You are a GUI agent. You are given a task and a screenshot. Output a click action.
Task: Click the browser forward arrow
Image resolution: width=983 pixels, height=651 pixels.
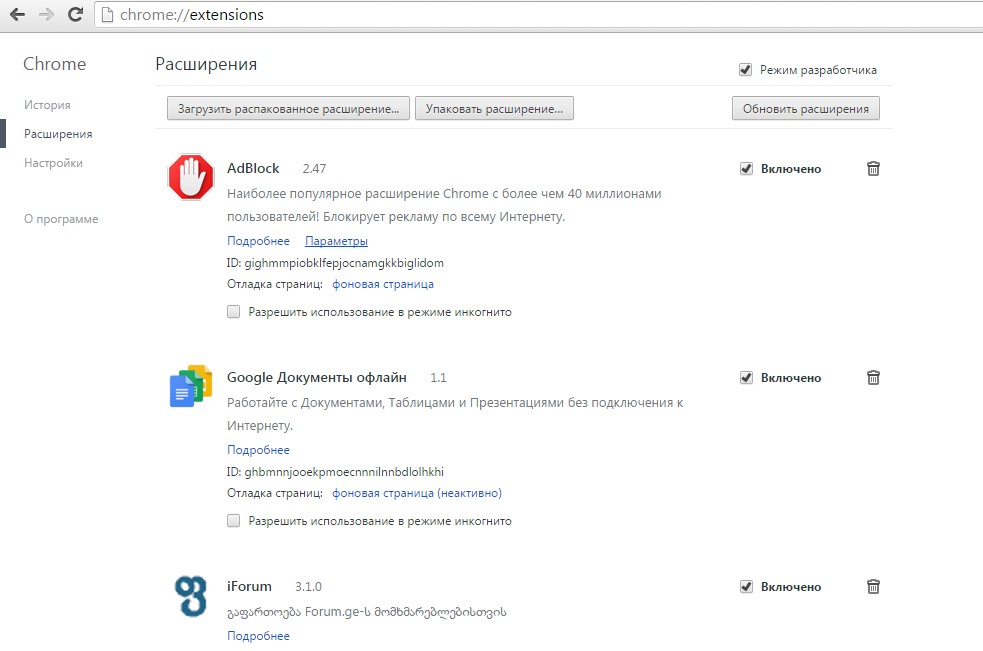click(x=46, y=14)
